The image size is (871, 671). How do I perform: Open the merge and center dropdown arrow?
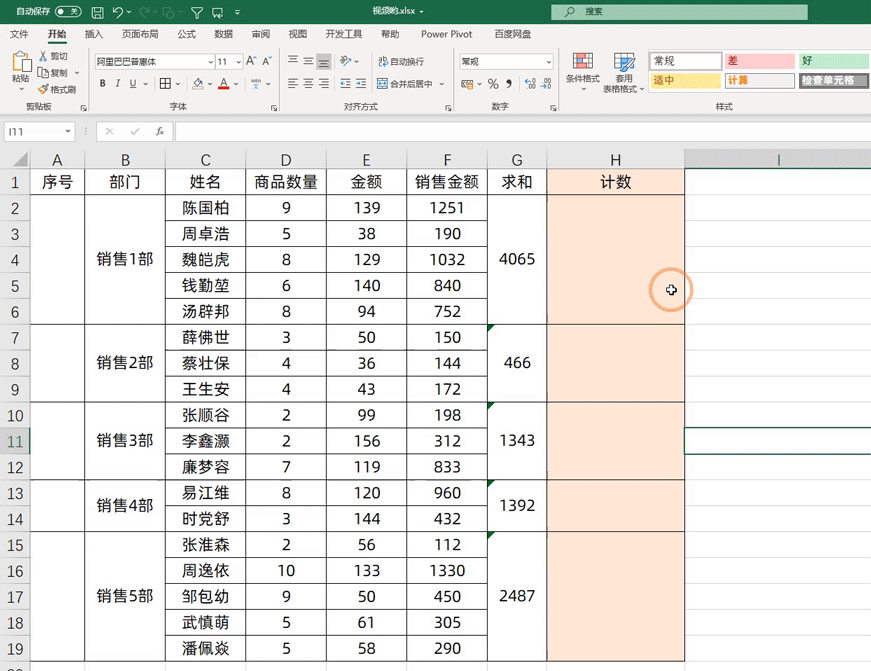pos(442,84)
